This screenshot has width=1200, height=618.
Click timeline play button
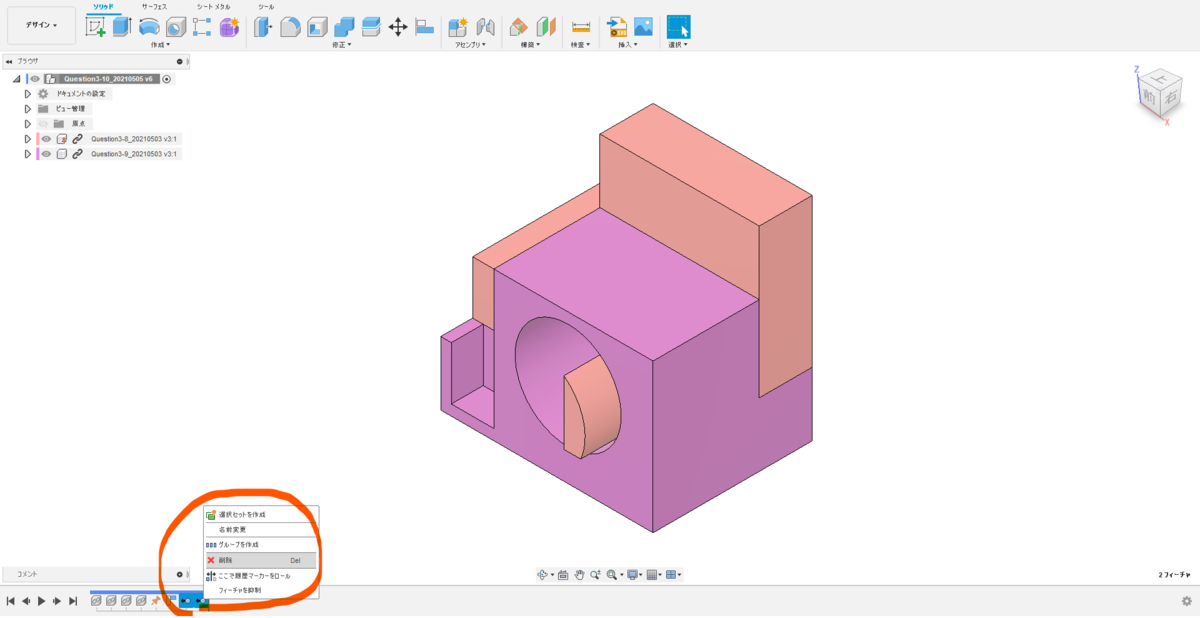41,601
